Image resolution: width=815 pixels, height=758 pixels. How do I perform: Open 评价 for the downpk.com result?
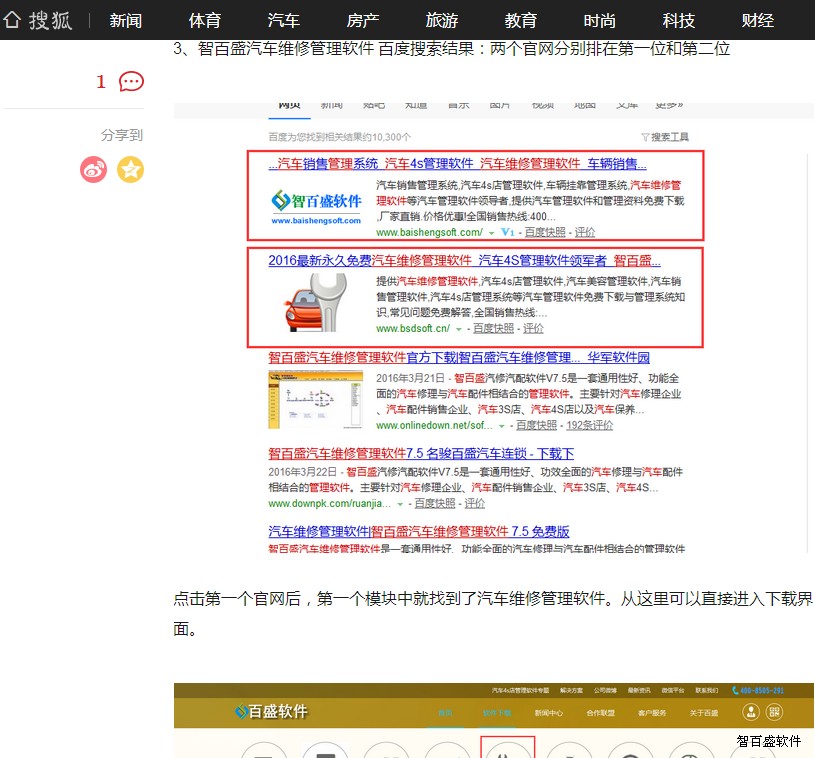(475, 503)
